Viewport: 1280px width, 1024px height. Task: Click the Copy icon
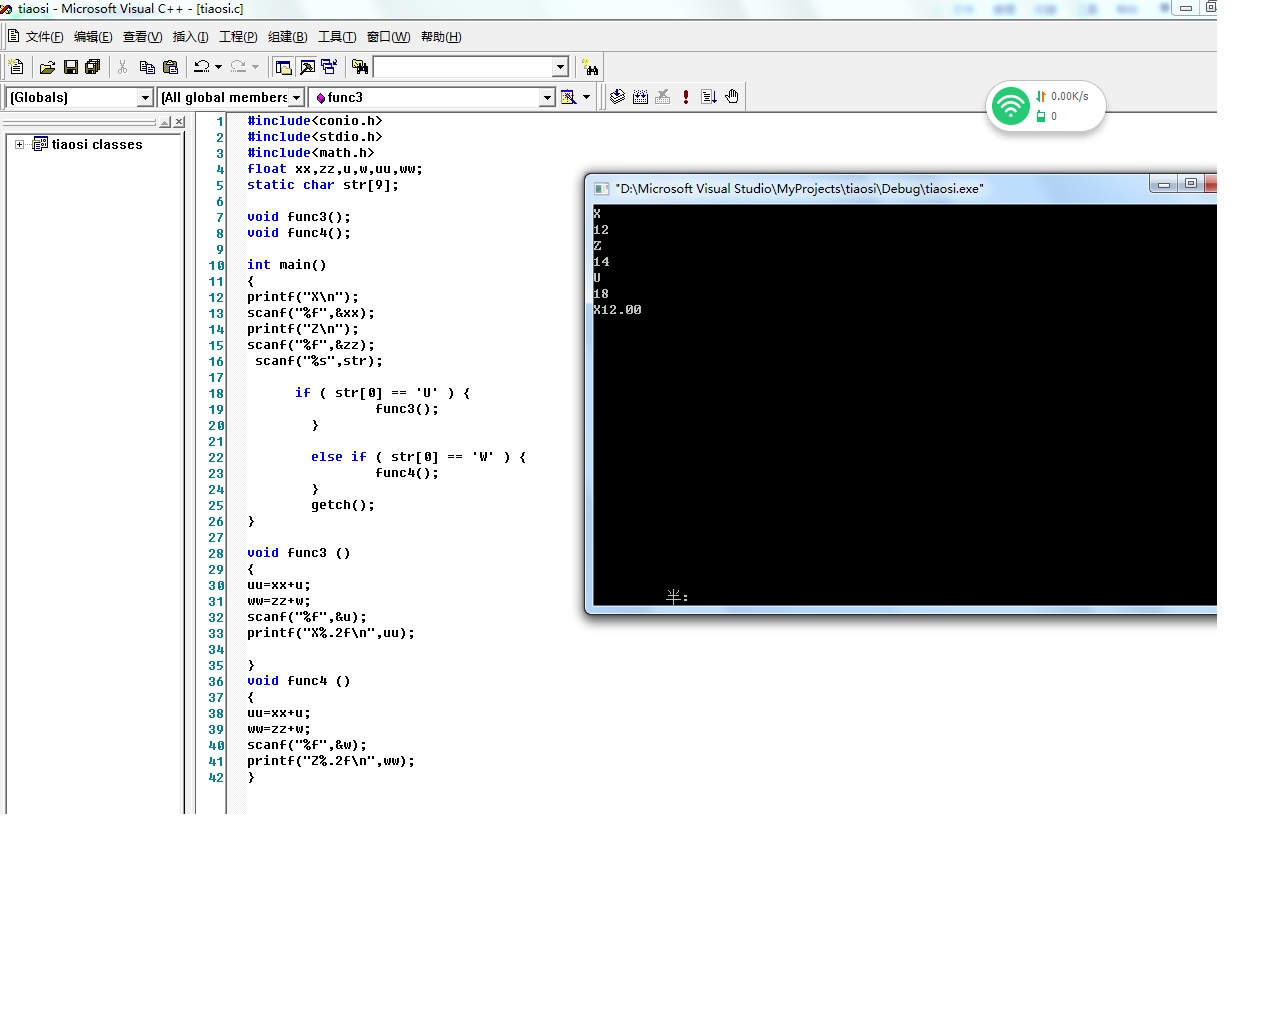click(x=147, y=67)
